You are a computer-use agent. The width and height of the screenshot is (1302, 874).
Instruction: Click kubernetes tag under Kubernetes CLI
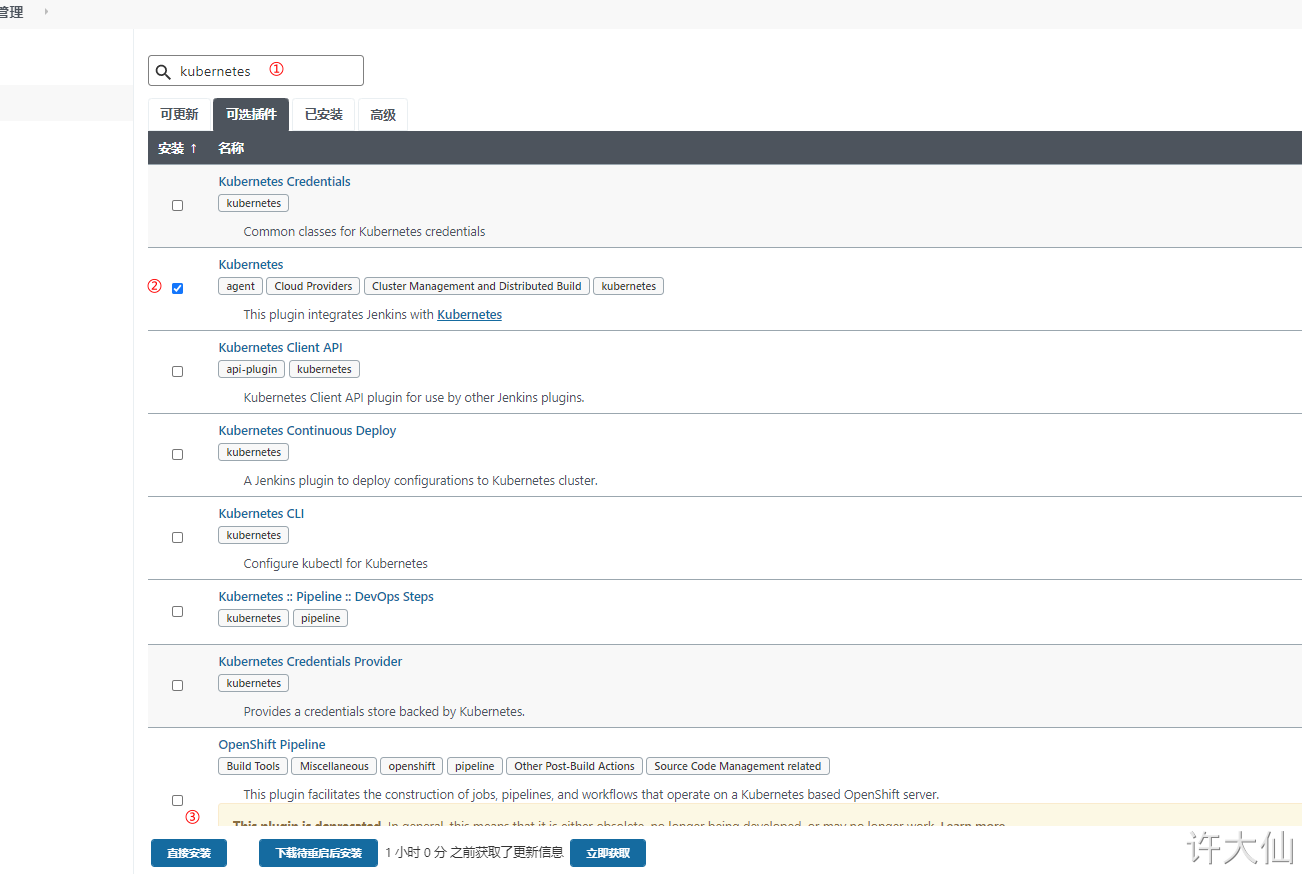point(254,535)
